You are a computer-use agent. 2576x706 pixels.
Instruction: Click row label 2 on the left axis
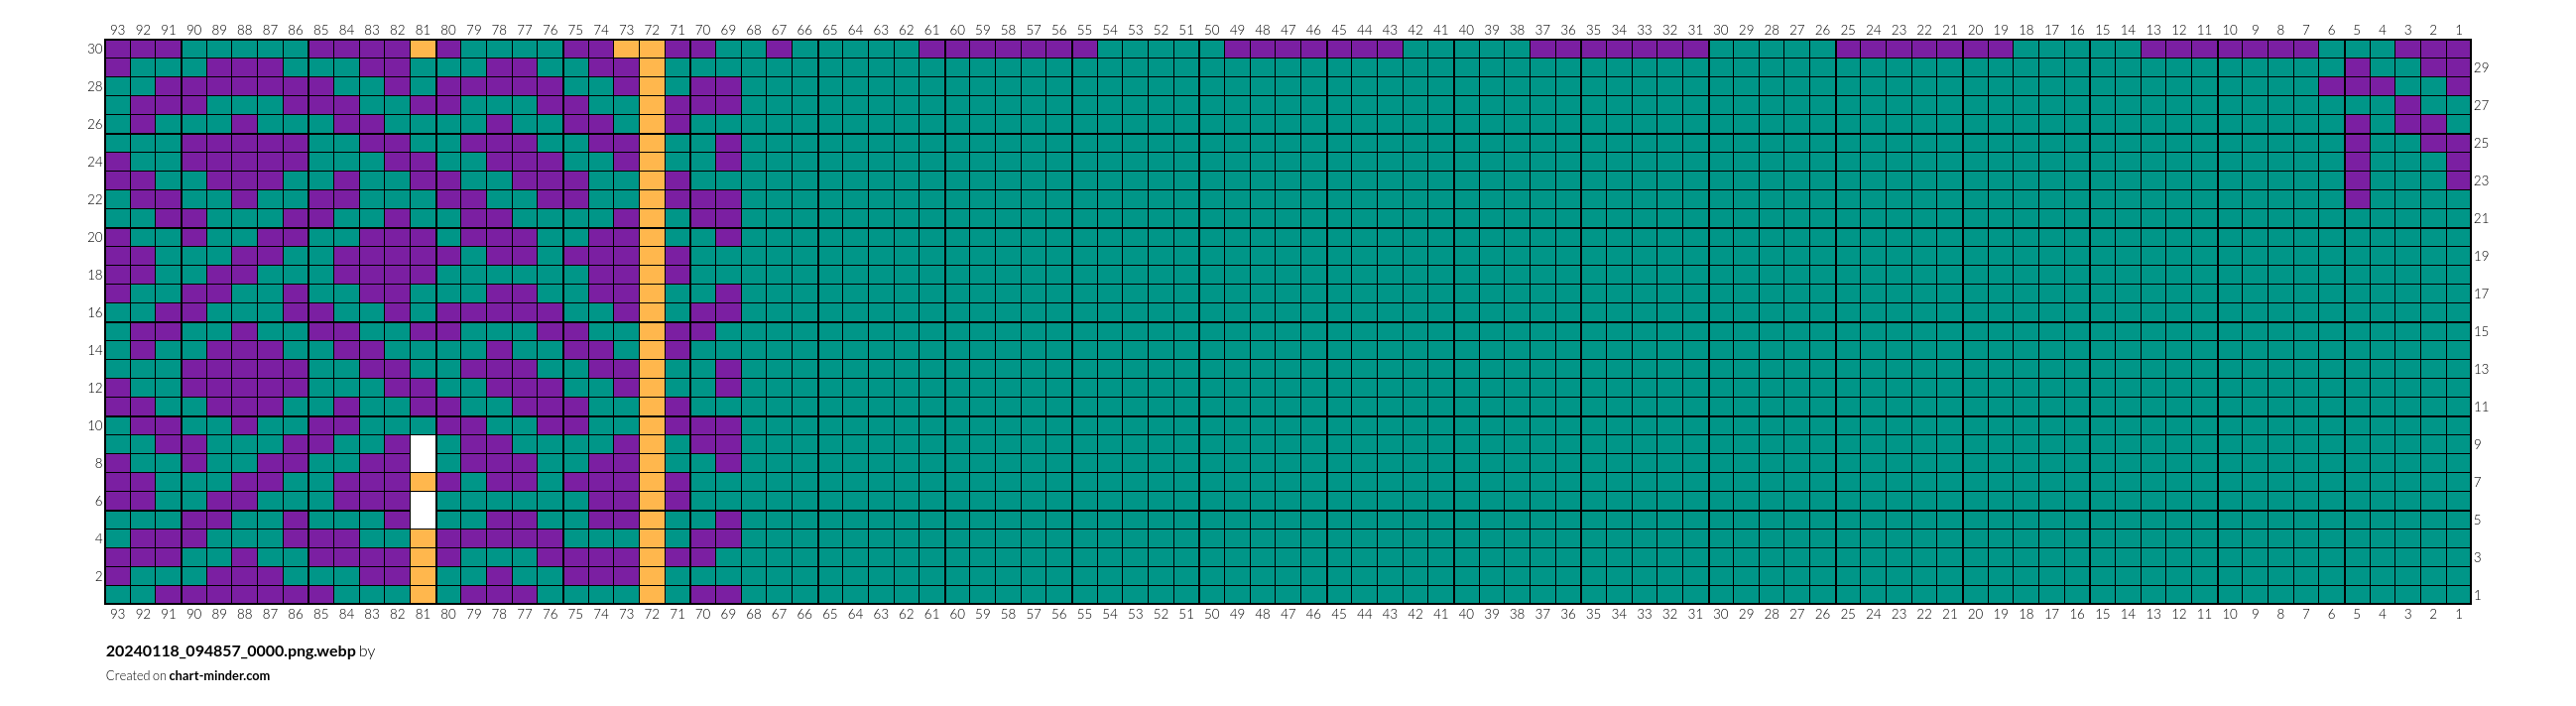coord(98,576)
